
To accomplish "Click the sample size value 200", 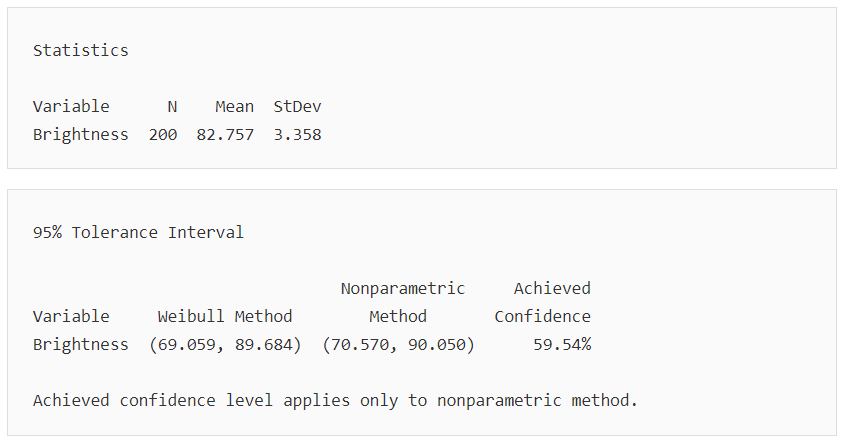I will pos(163,135).
